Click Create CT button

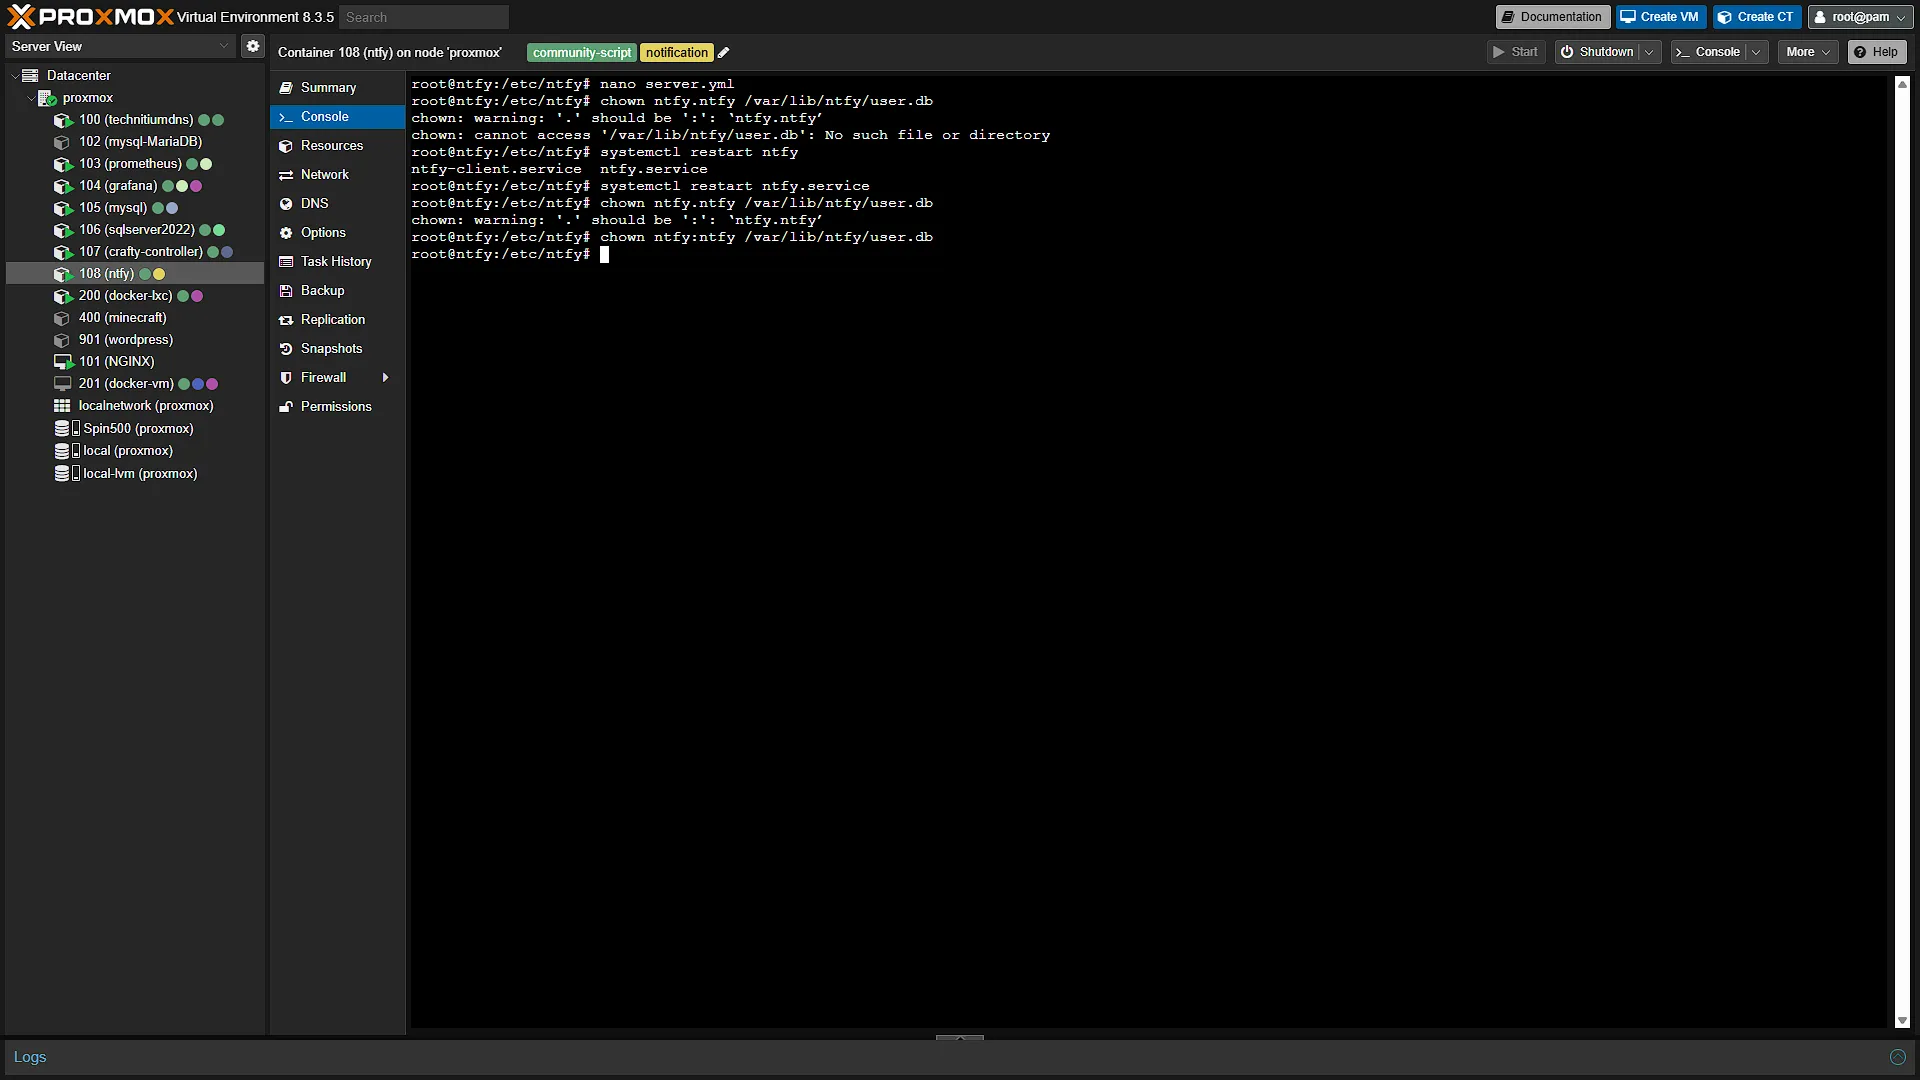pyautogui.click(x=1756, y=17)
